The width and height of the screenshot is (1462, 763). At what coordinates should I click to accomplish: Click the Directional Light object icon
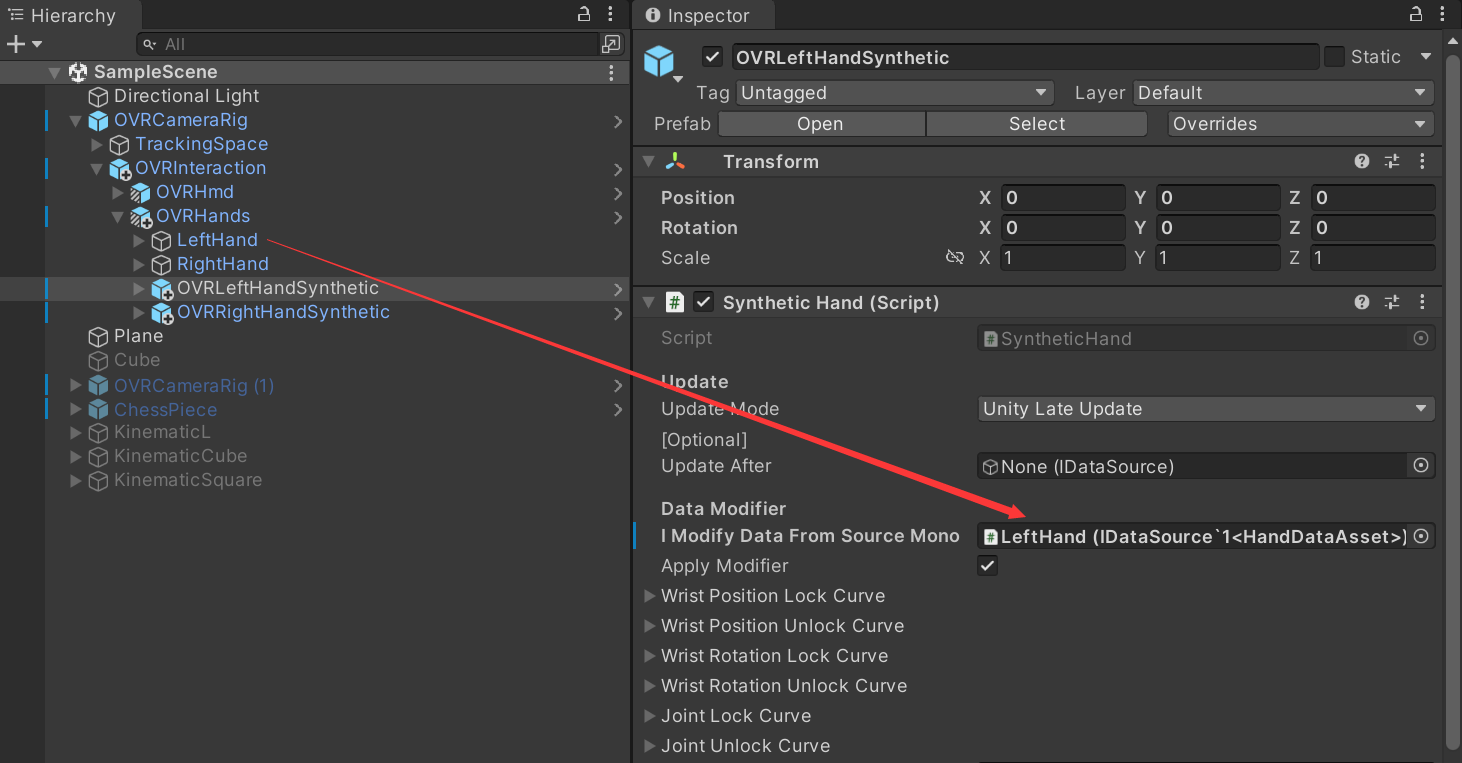click(98, 96)
